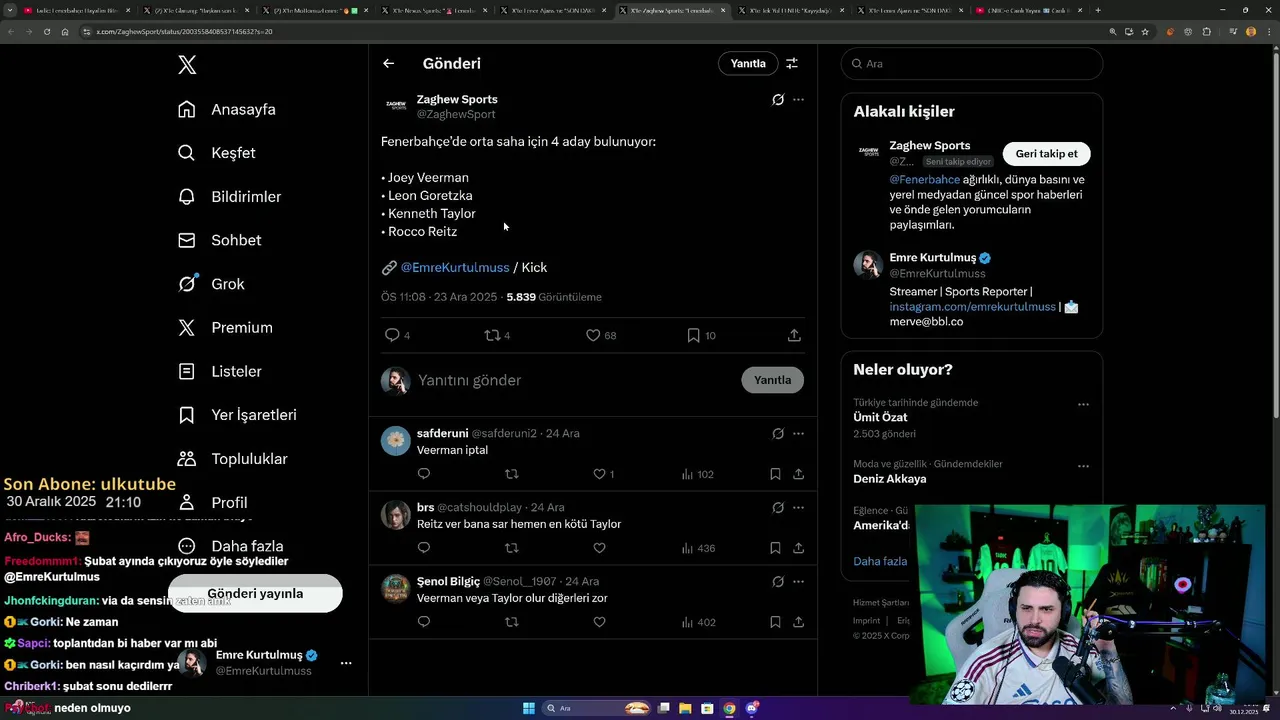
Task: Share the main post
Action: point(794,335)
